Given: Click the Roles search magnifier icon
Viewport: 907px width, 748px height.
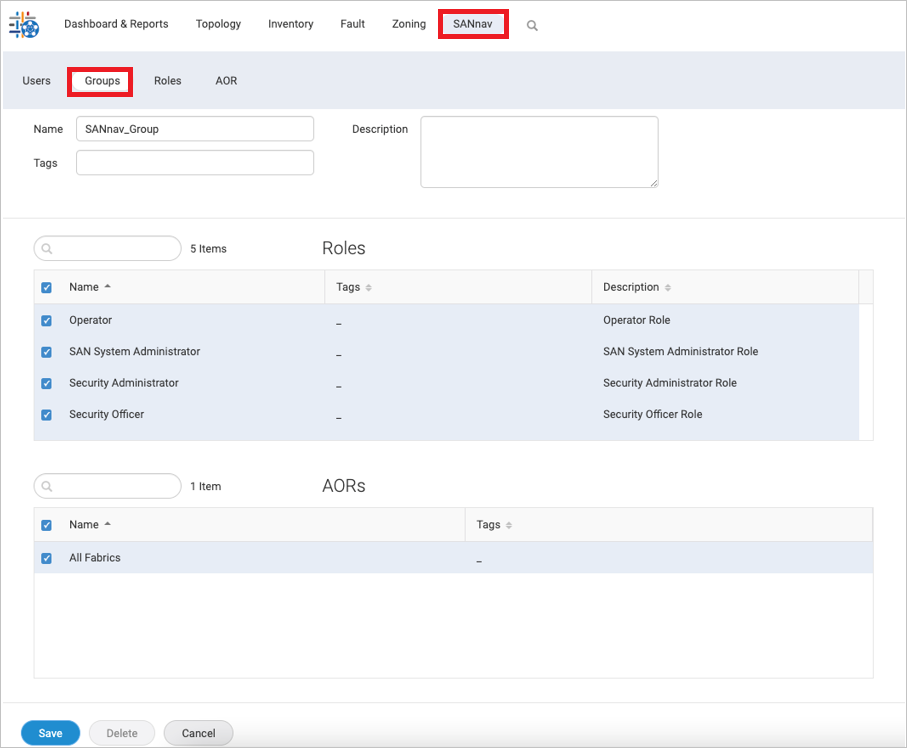Looking at the screenshot, I should click(x=47, y=249).
